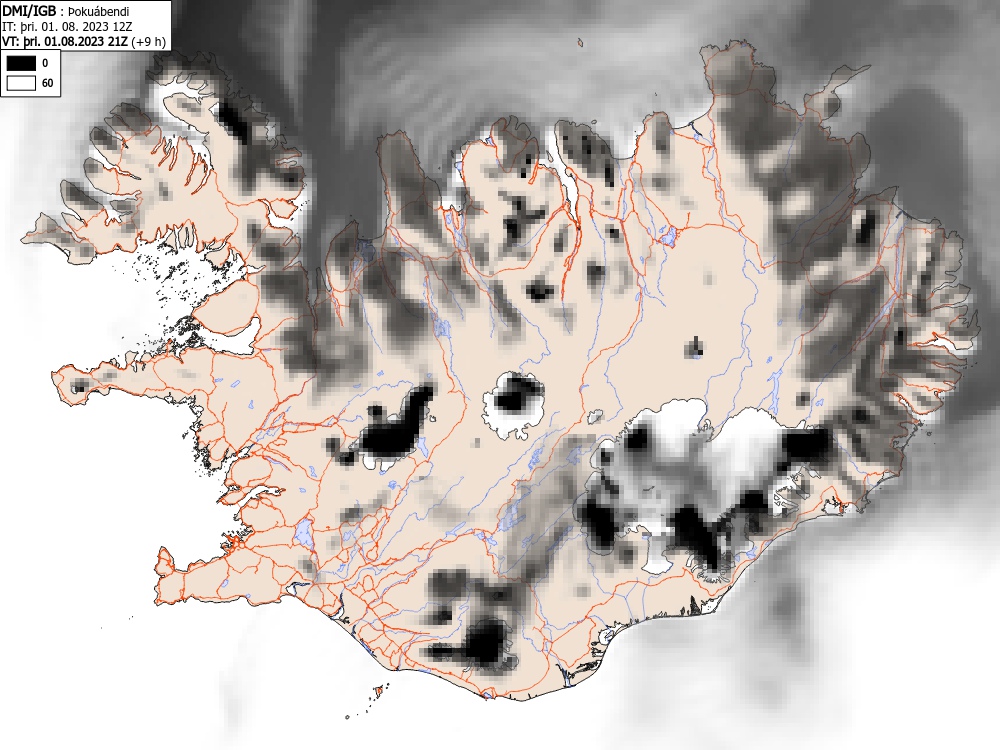Click the legend value label '60'
1000x750 pixels.
pos(47,83)
